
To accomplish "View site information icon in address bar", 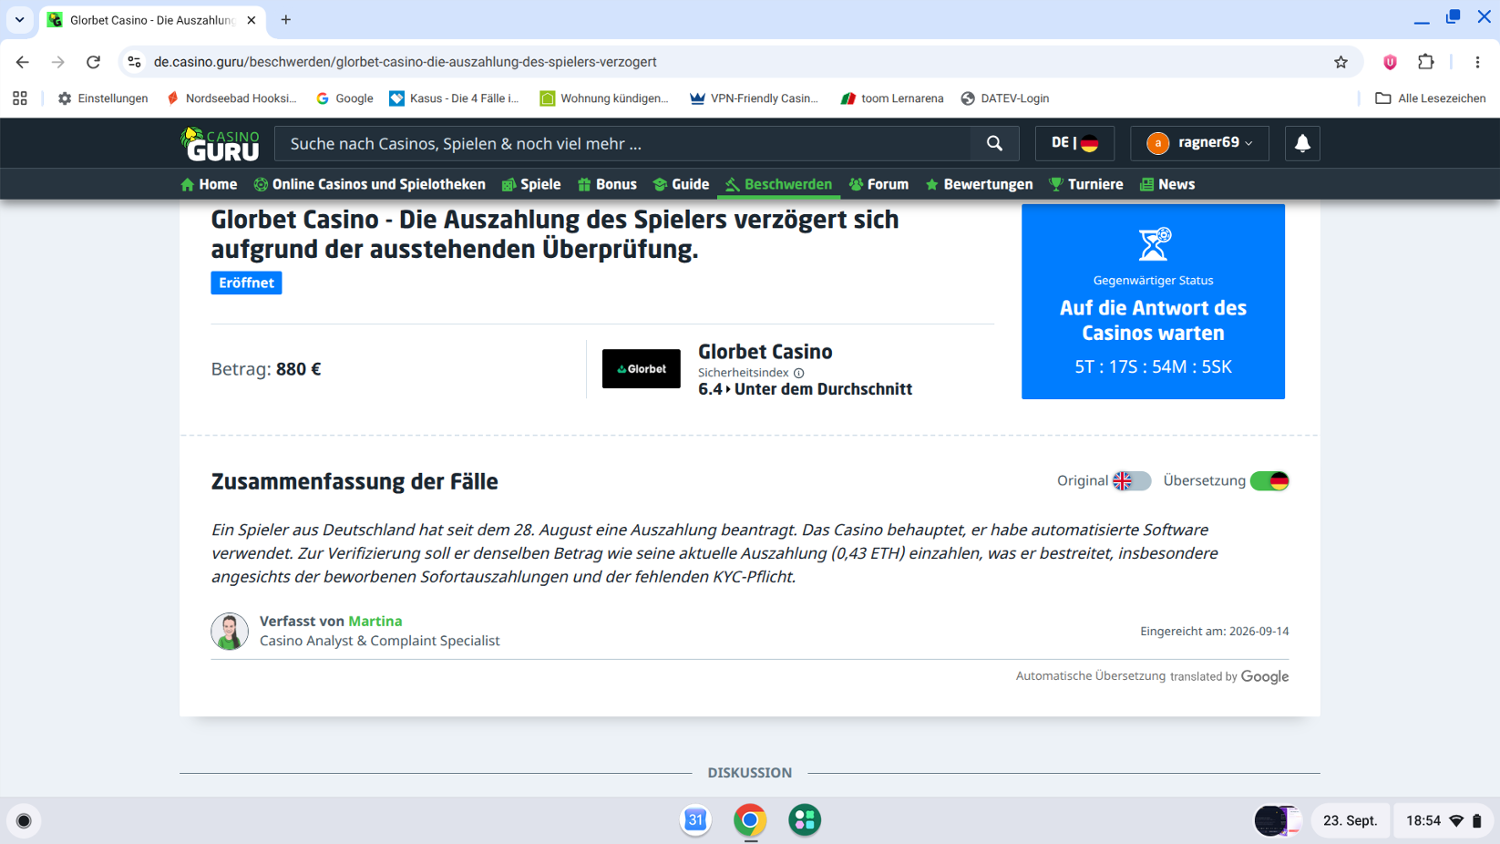I will click(134, 62).
